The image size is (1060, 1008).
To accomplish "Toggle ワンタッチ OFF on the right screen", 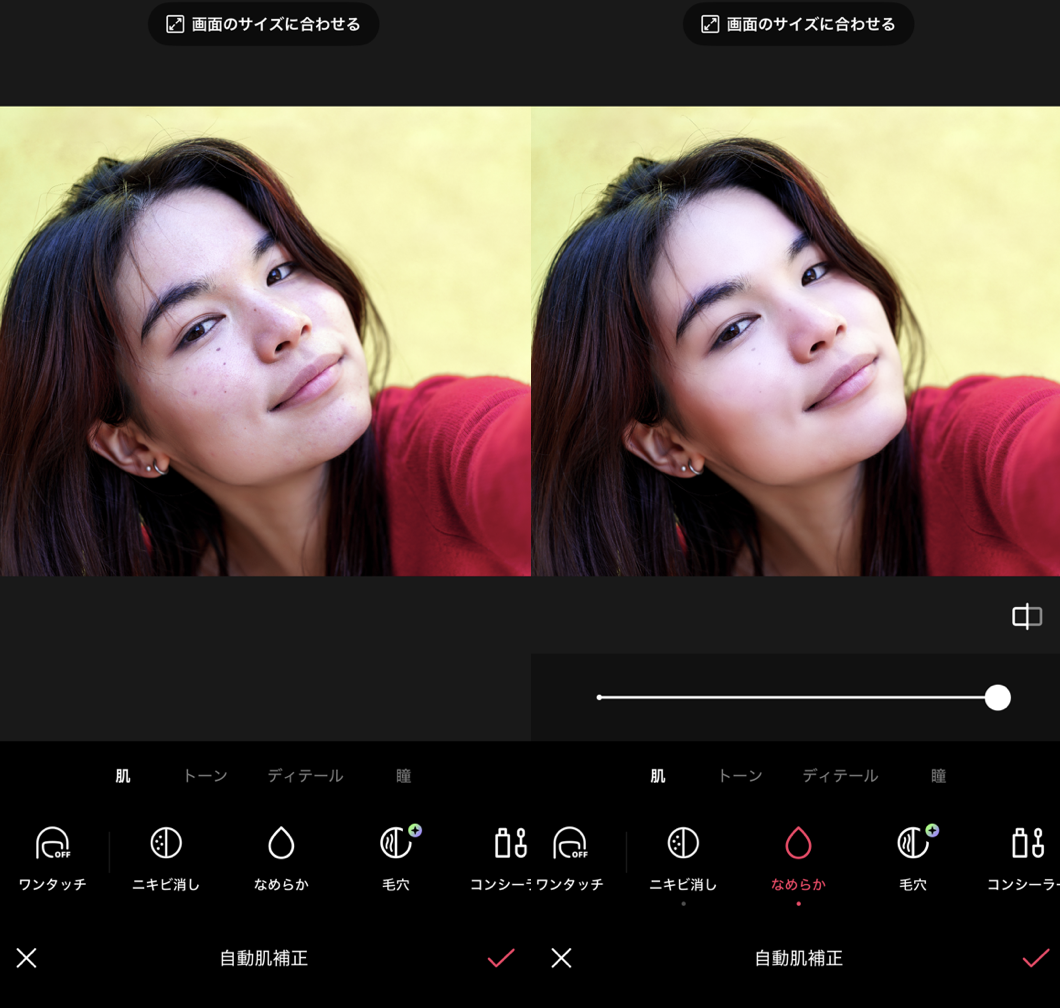I will click(570, 844).
